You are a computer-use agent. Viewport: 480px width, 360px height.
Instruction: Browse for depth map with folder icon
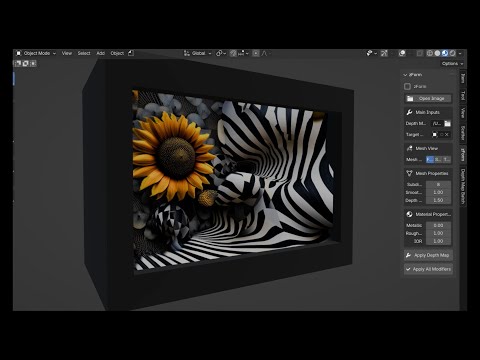(447, 123)
